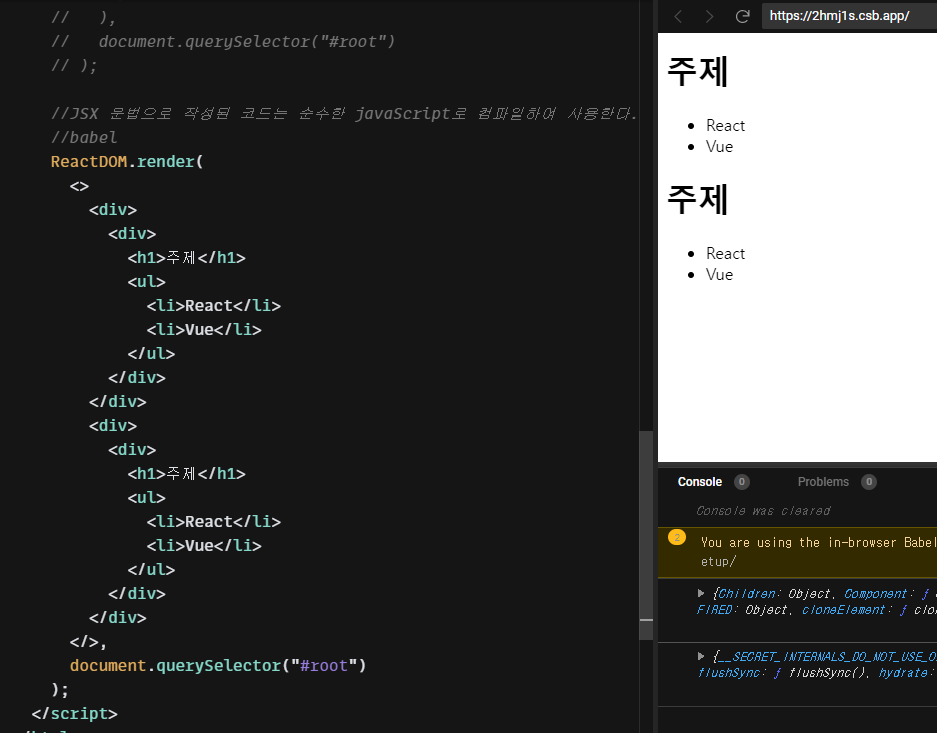Click the in-browser Babel warning message
Screen dimensions: 937x733
point(816,552)
